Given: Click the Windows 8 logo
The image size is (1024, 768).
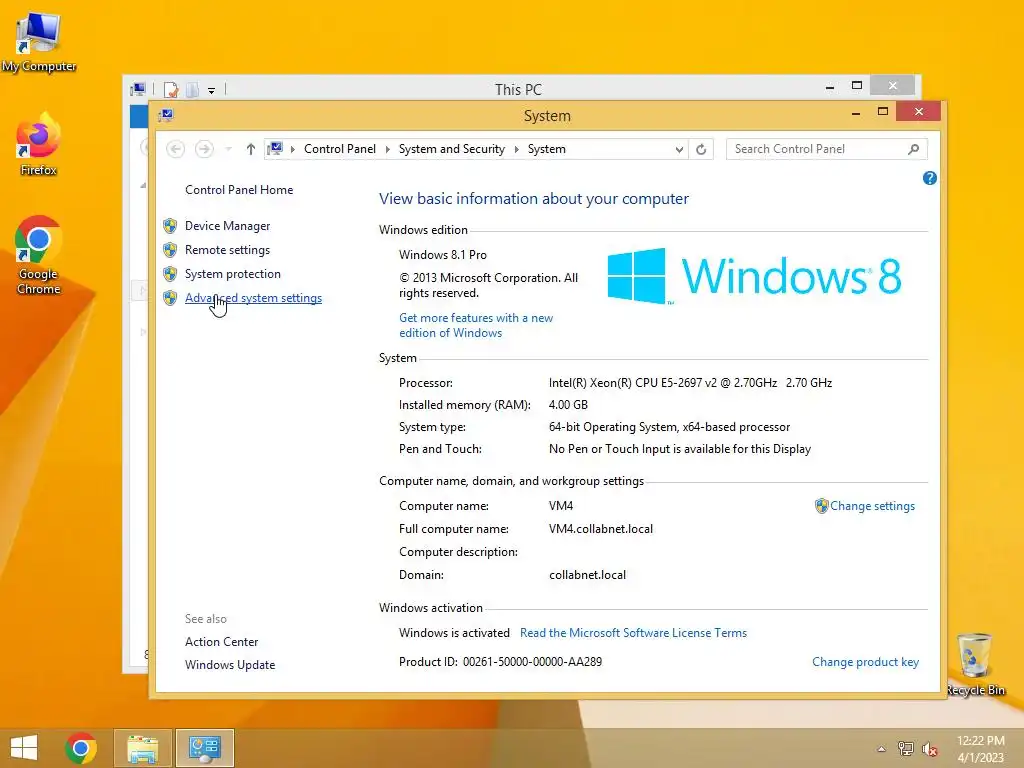Looking at the screenshot, I should [754, 276].
